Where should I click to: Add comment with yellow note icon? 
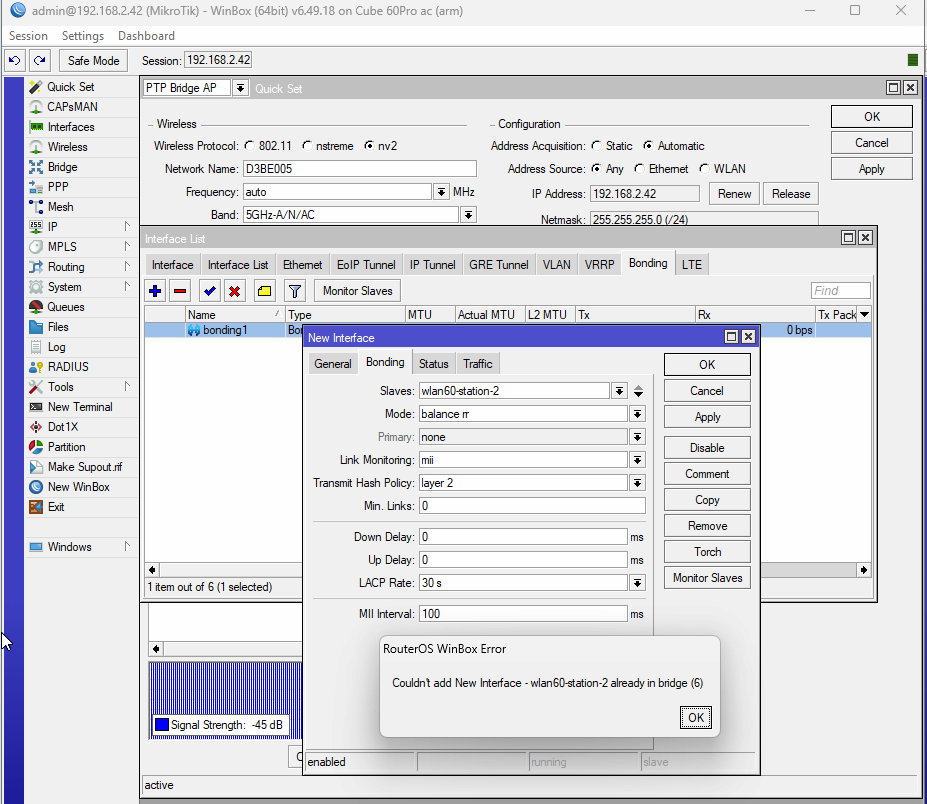click(264, 291)
